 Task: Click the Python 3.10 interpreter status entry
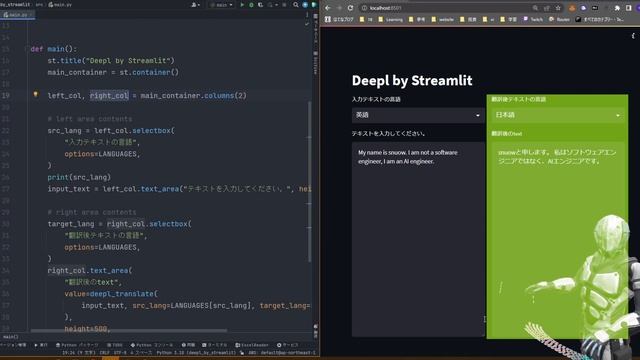[196, 352]
